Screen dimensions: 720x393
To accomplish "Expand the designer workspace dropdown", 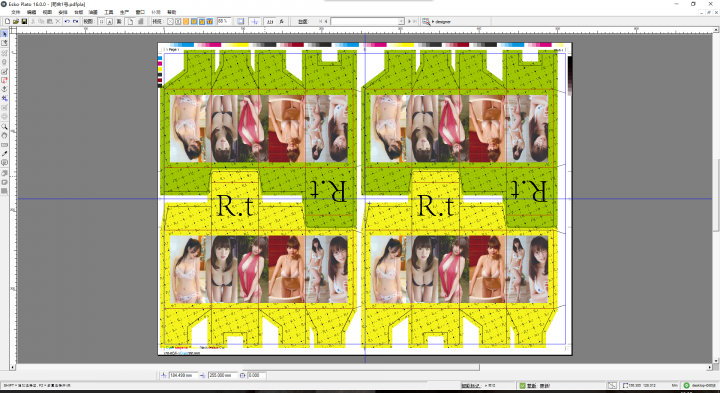I will [441, 22].
